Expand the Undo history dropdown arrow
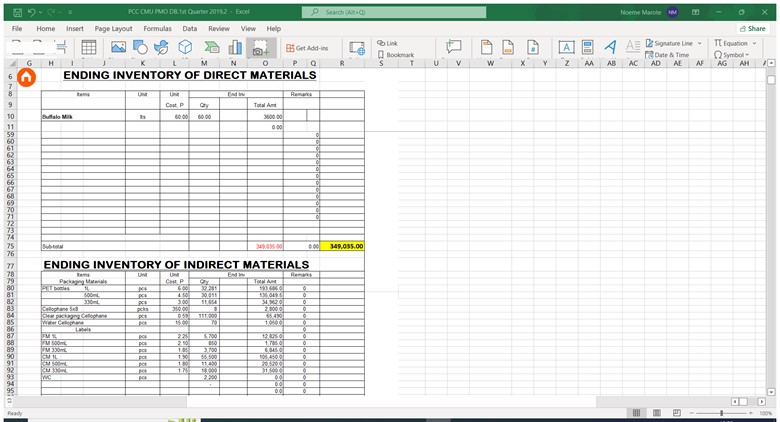This screenshot has height=422, width=780. pyautogui.click(x=40, y=12)
